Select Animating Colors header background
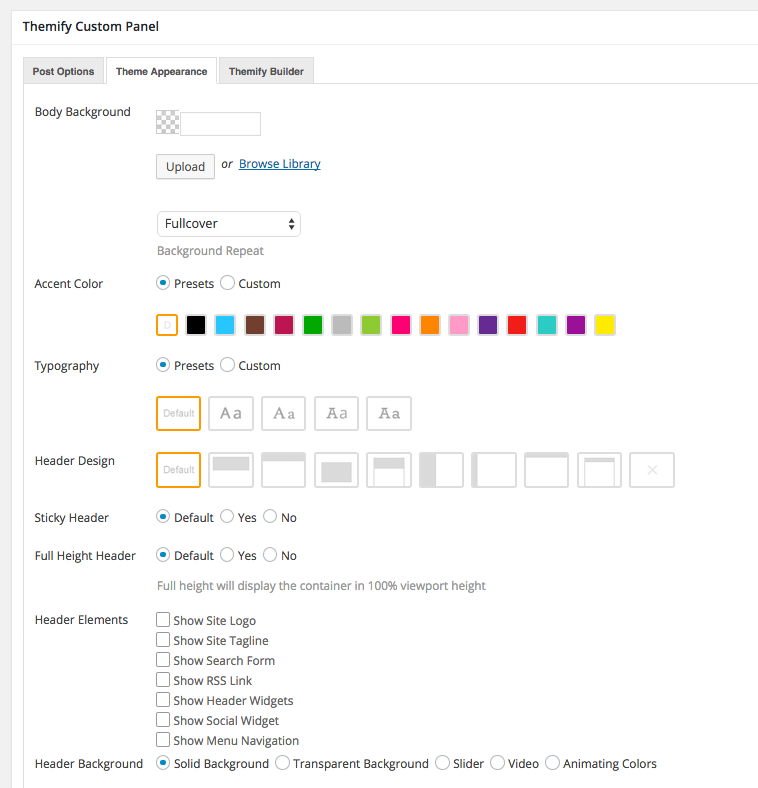 point(552,762)
